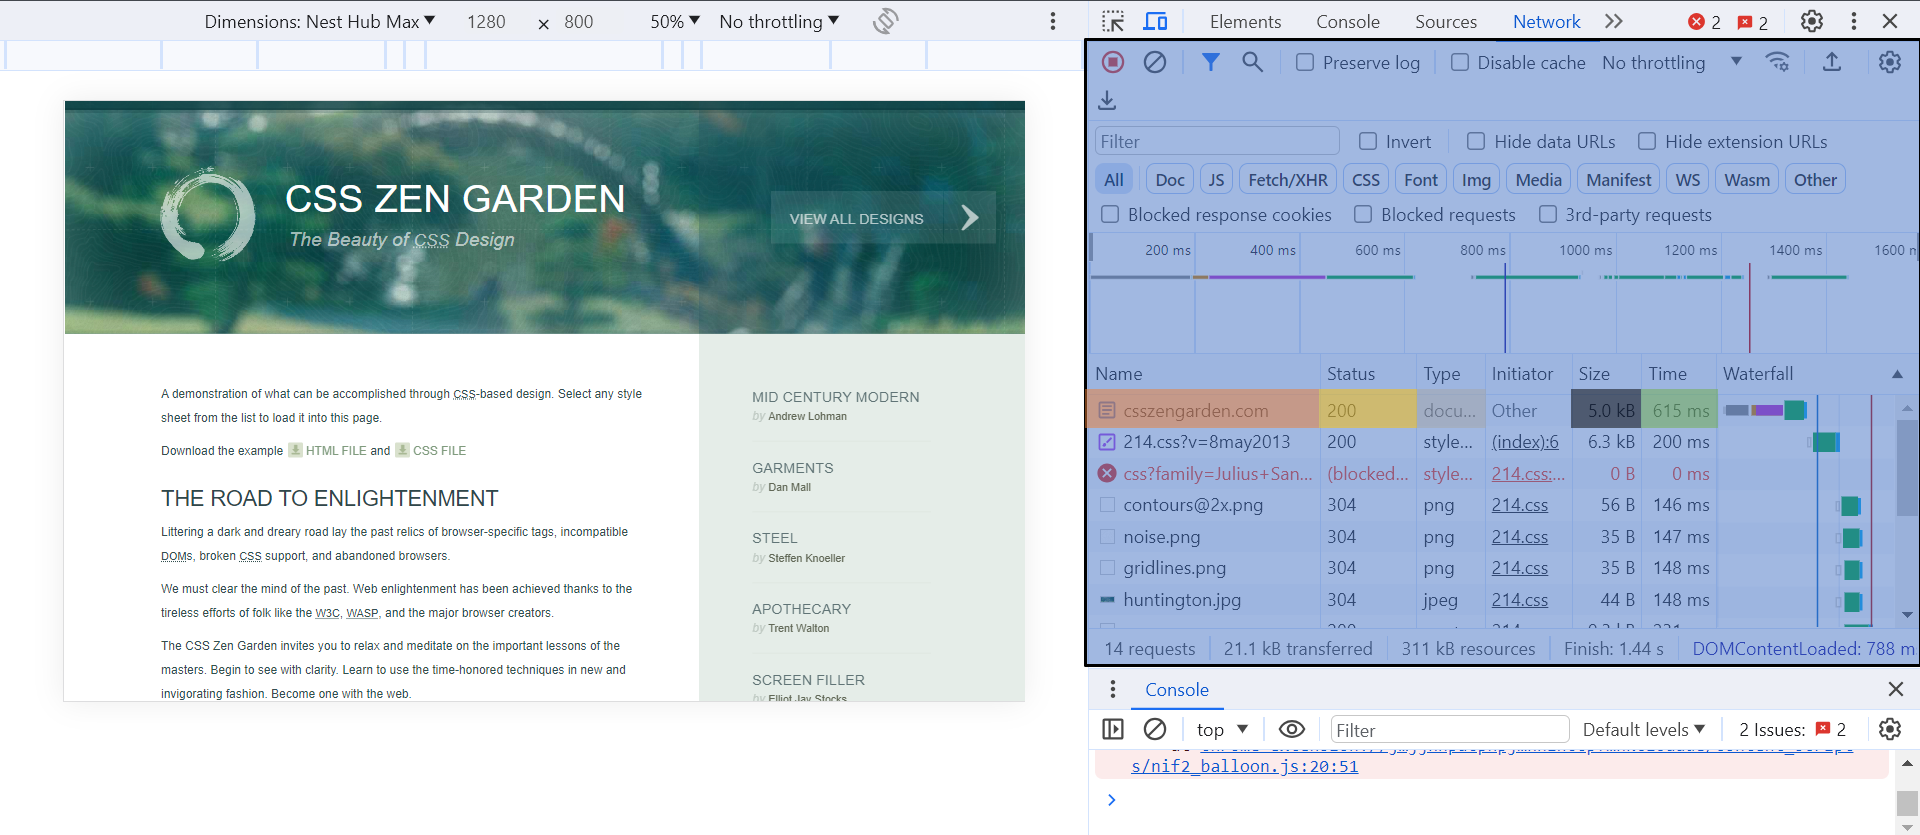Open the Dimensions Nest Hub Max dropdown
The image size is (1920, 835).
[320, 21]
